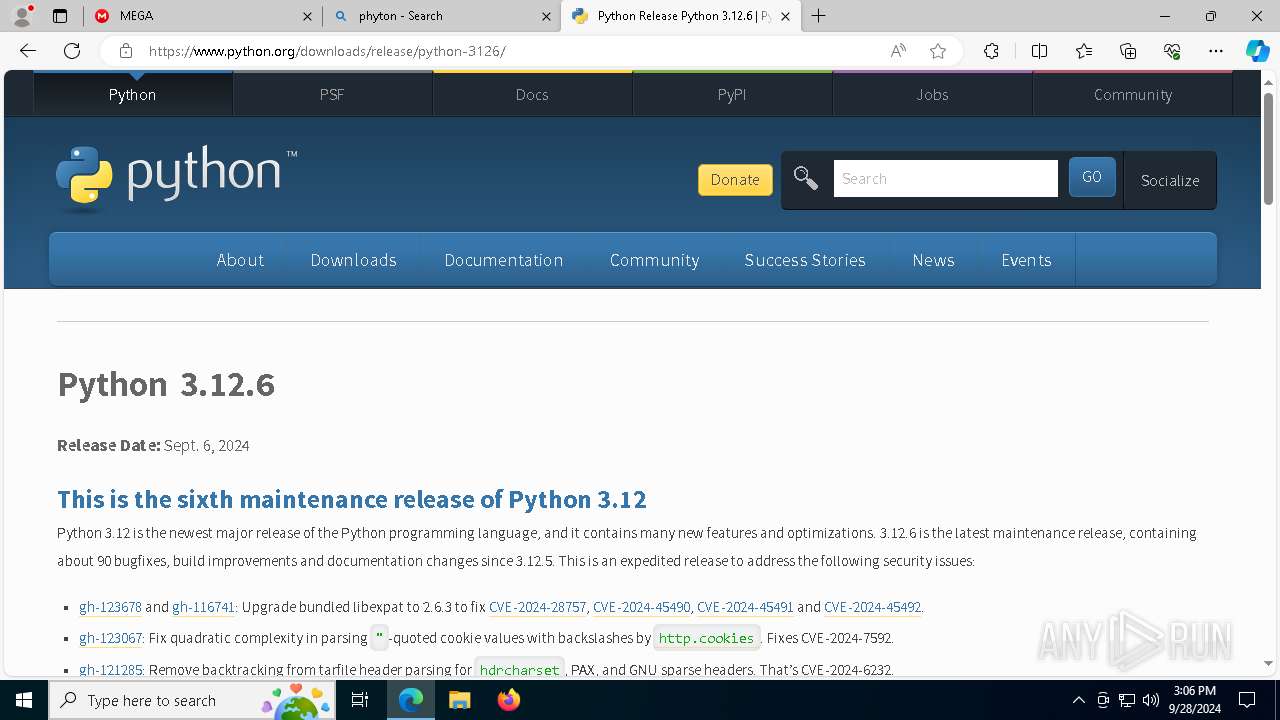Open the Success Stories menu
Image resolution: width=1280 pixels, height=720 pixels.
pos(805,260)
